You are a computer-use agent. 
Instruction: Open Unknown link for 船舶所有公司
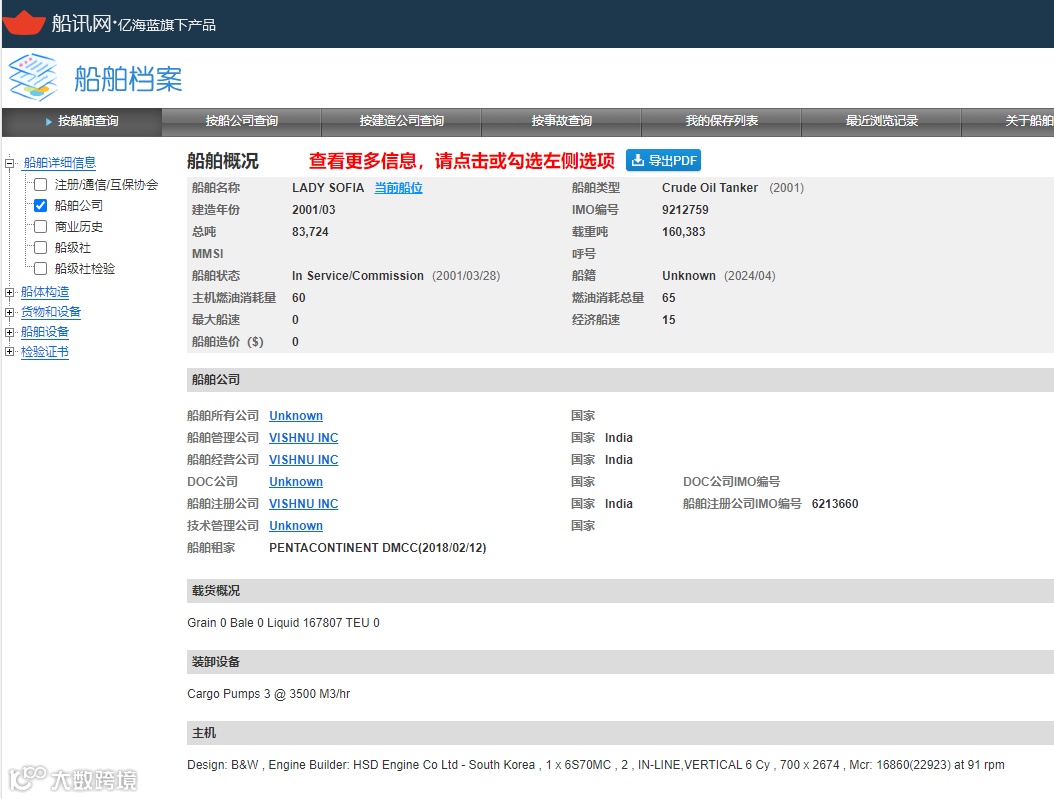(x=296, y=415)
